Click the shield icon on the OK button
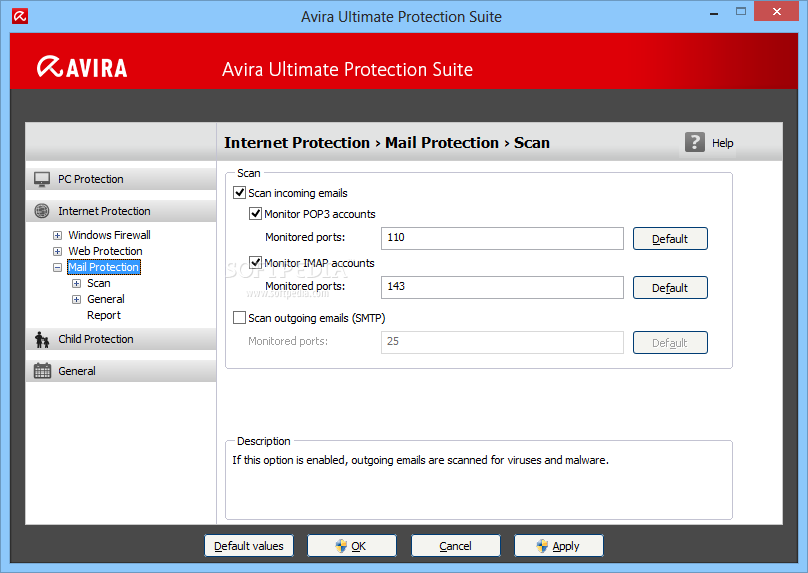 pyautogui.click(x=341, y=546)
